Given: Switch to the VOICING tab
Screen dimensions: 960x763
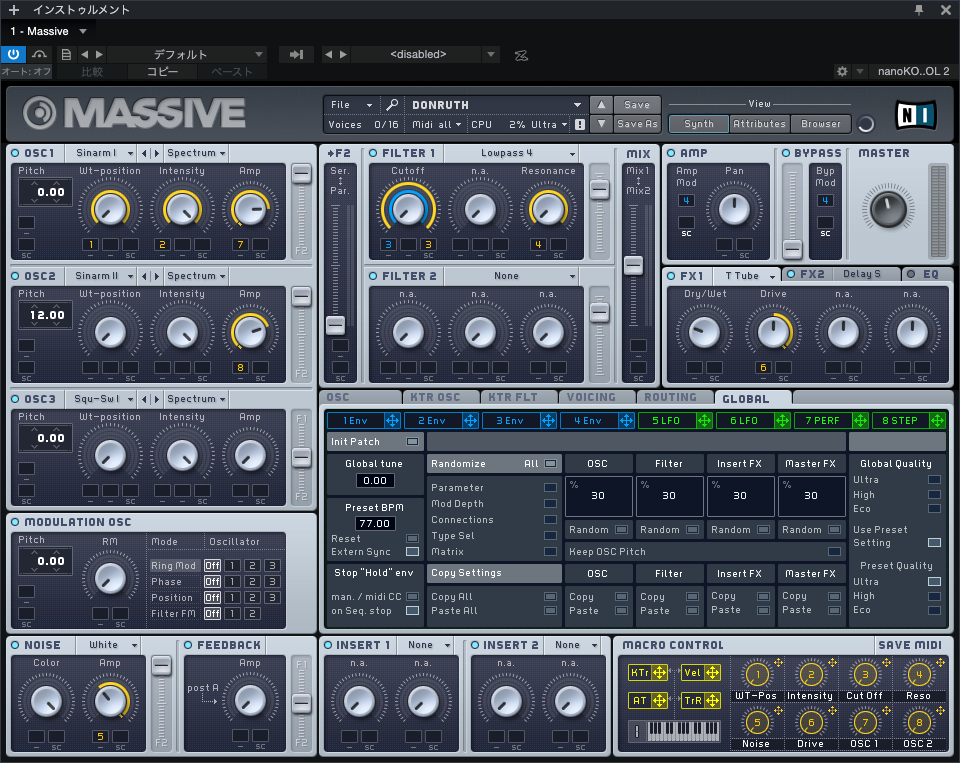Looking at the screenshot, I should pos(597,397).
